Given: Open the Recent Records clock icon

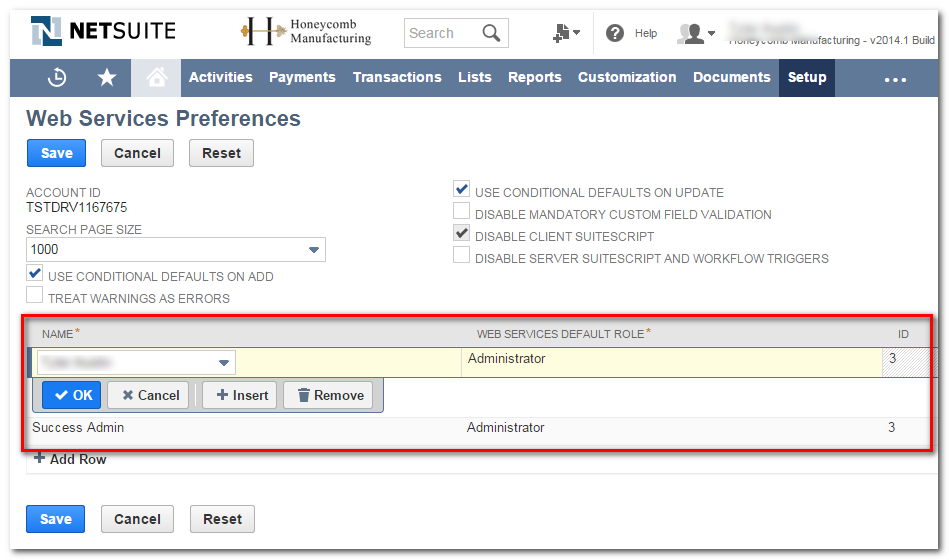Looking at the screenshot, I should click(57, 77).
